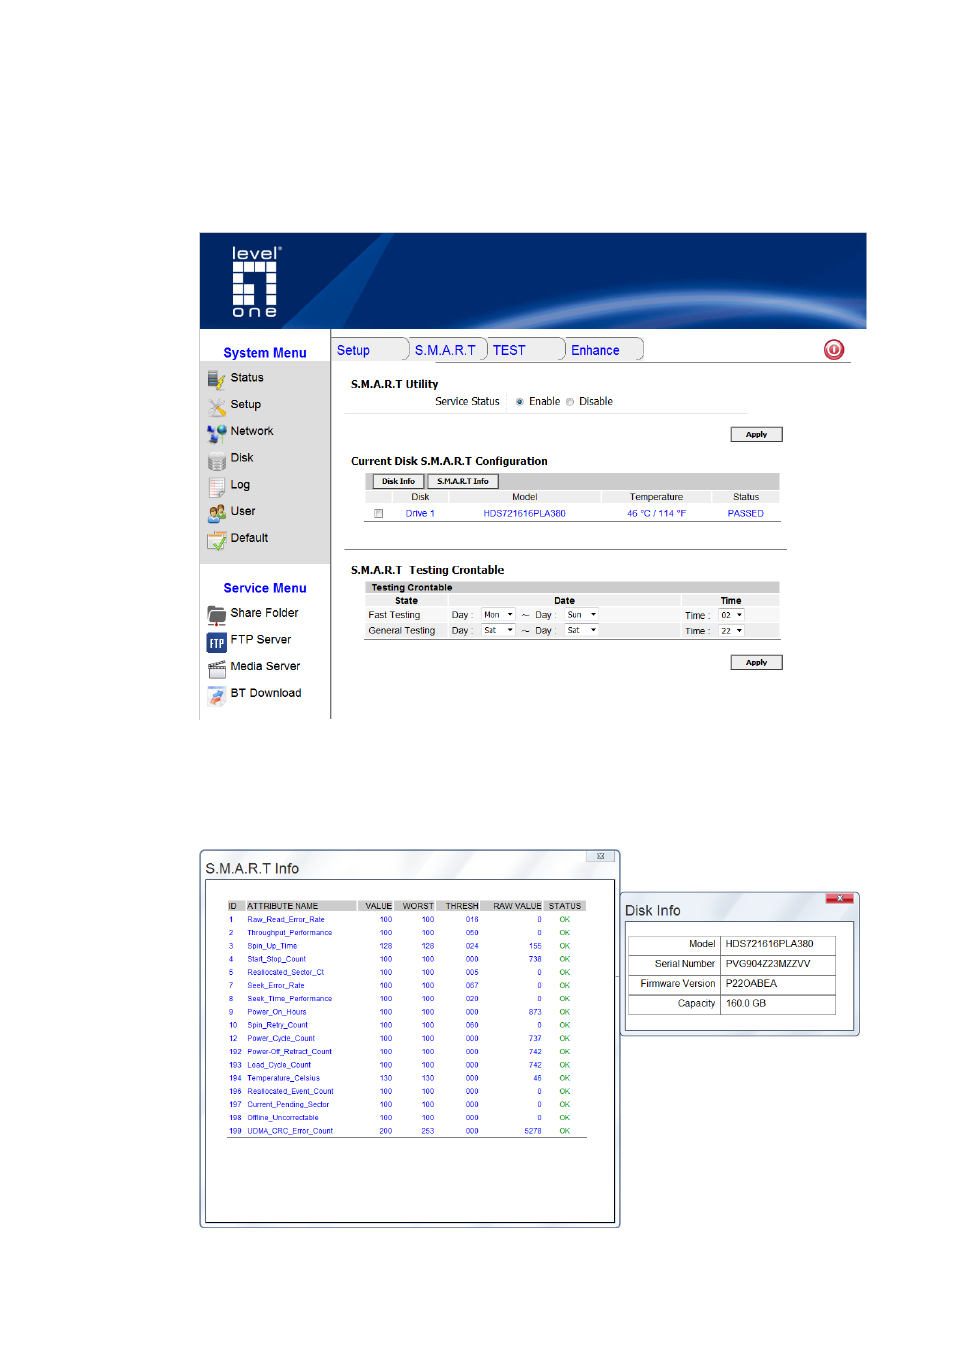Open FTP Server service
This screenshot has width=955, height=1350.
[261, 640]
